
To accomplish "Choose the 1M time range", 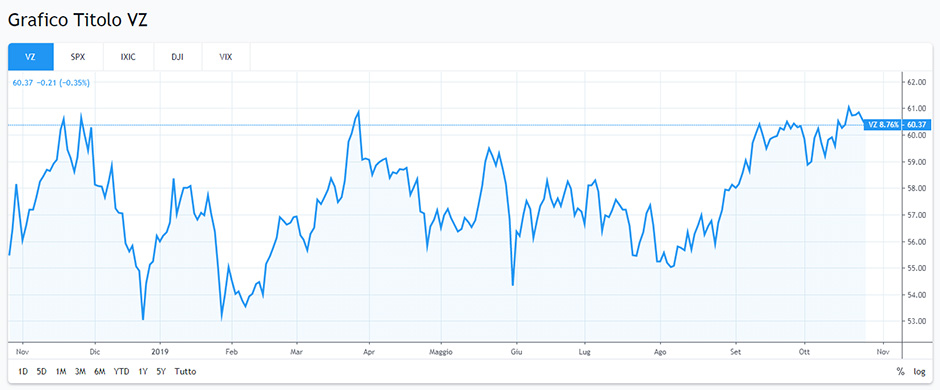I will click(61, 371).
